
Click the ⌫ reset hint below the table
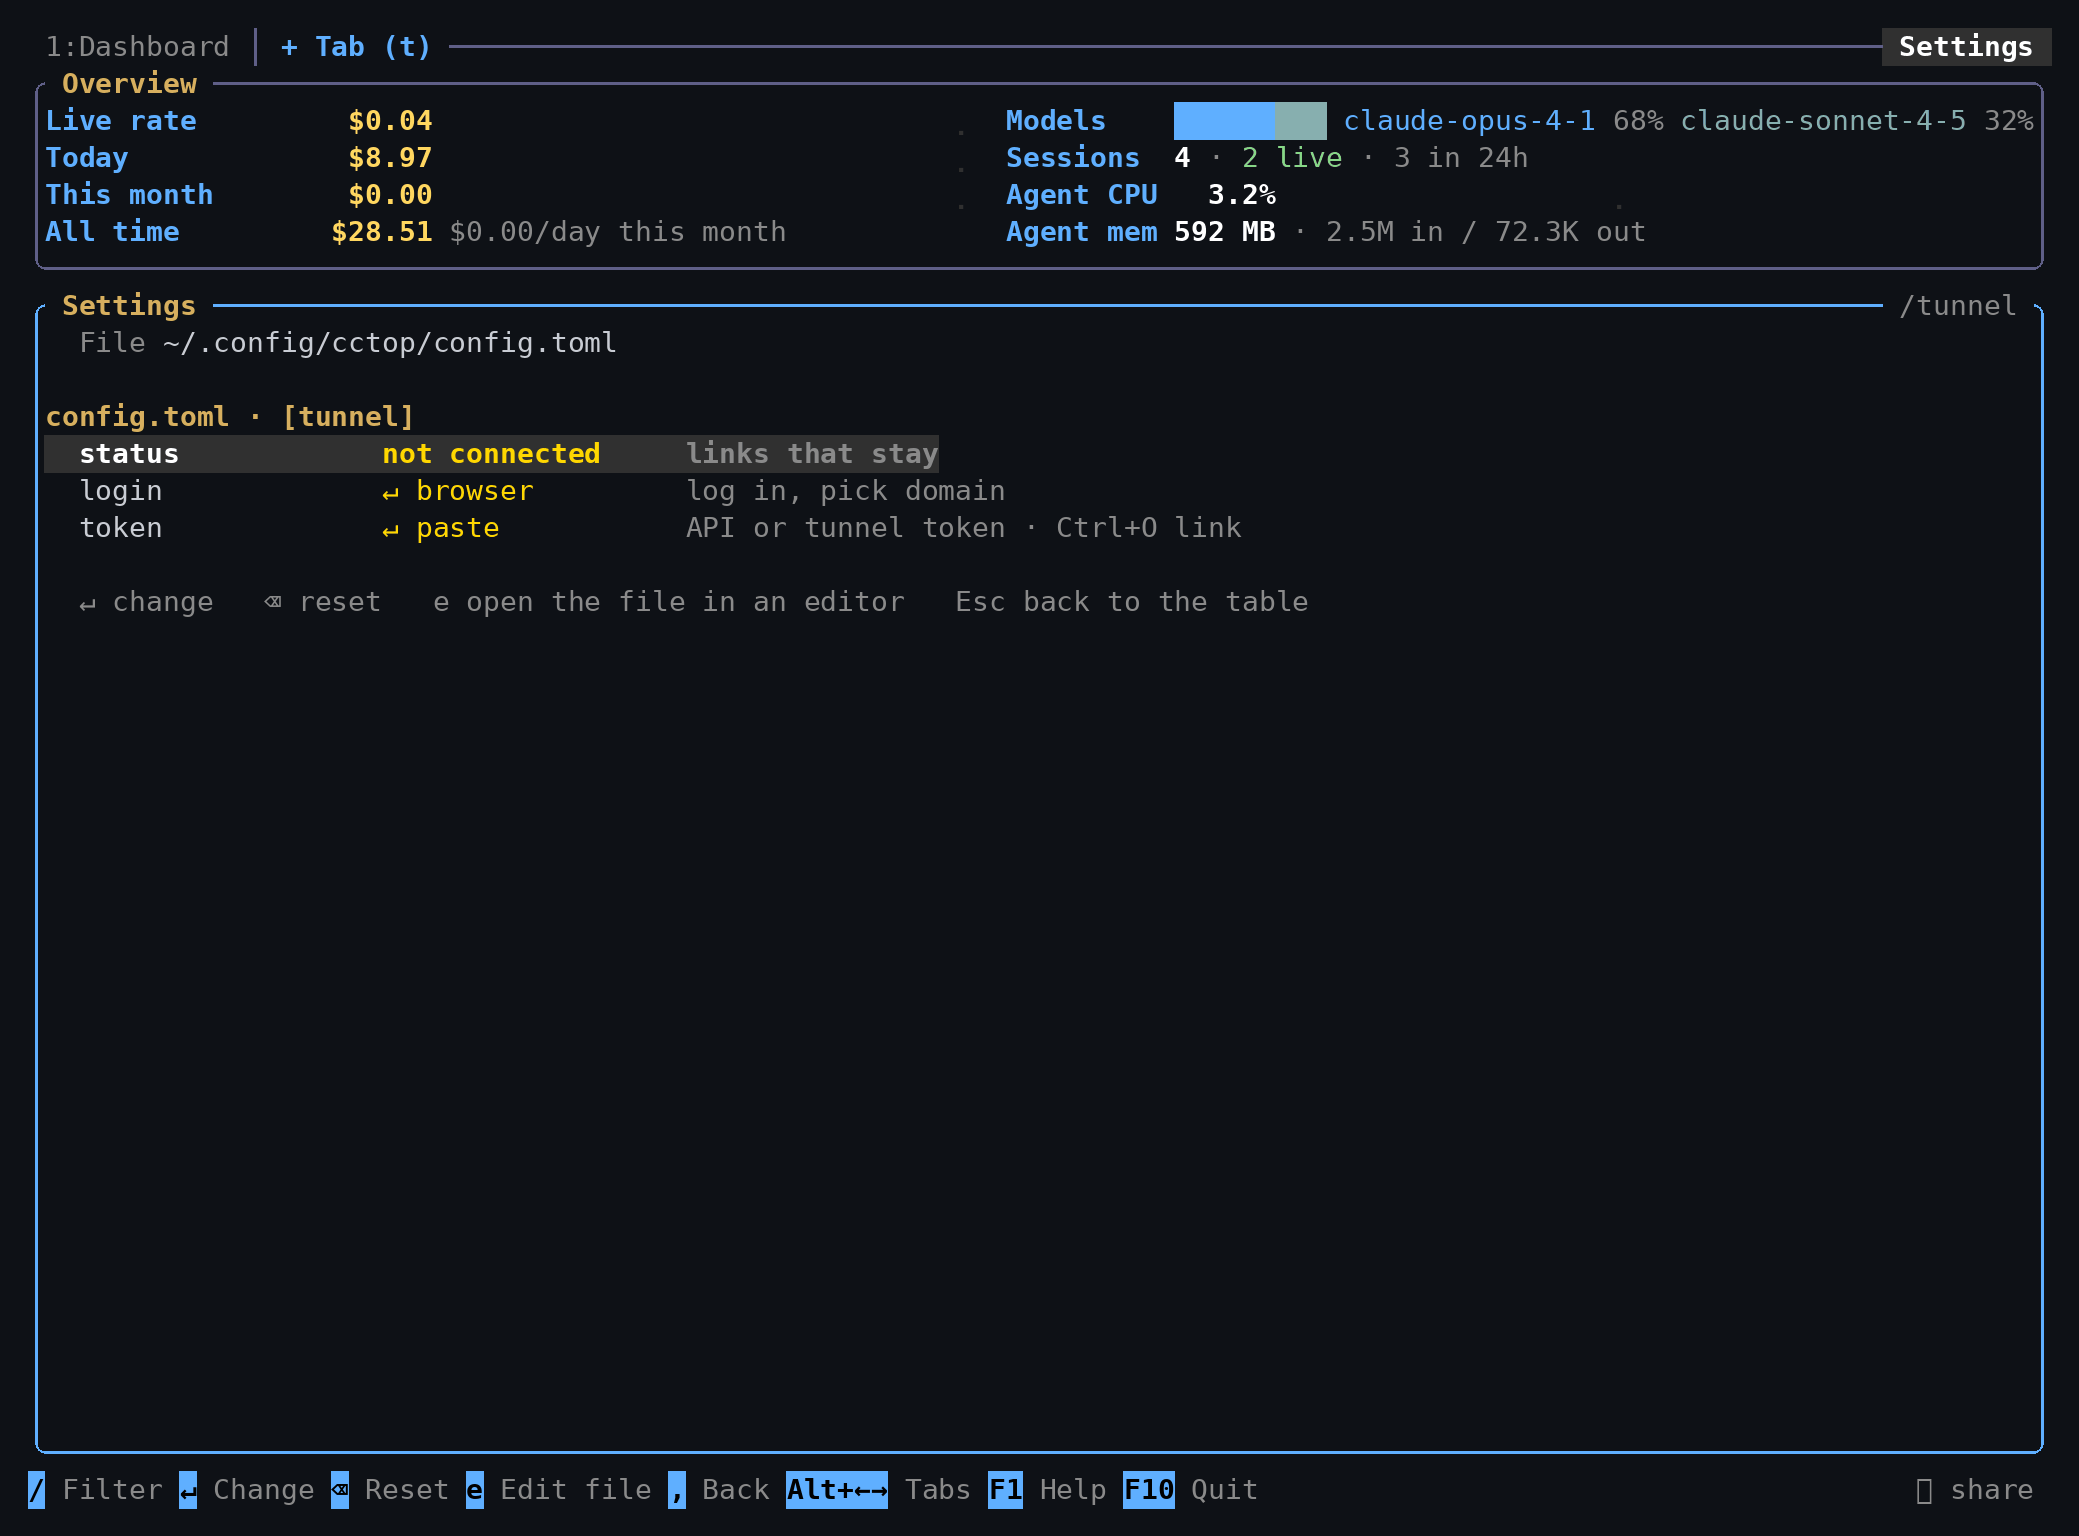(323, 602)
